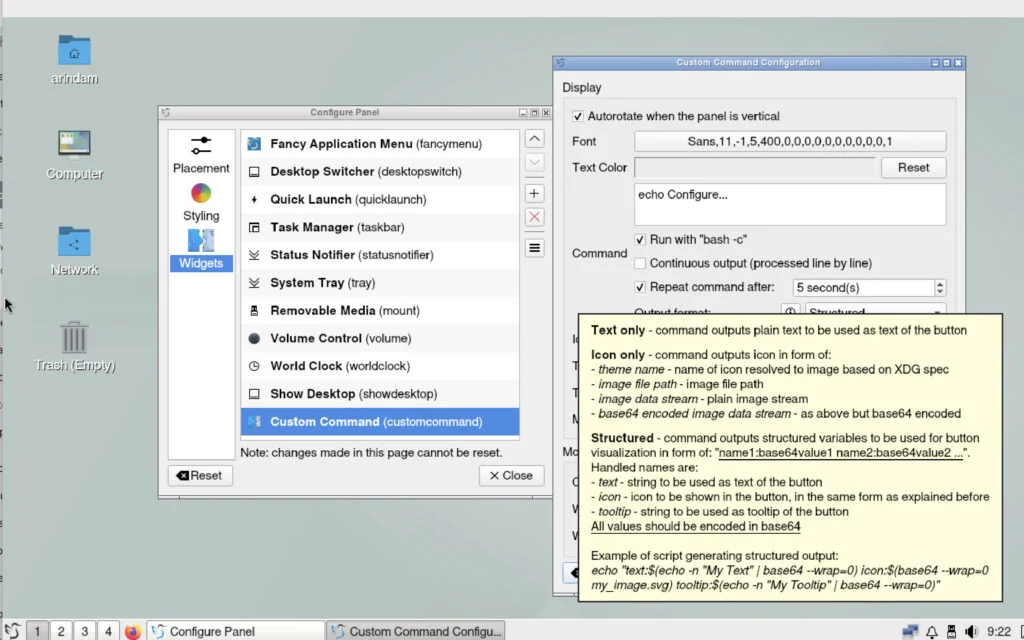Open the volume control tray icon

pyautogui.click(x=970, y=631)
